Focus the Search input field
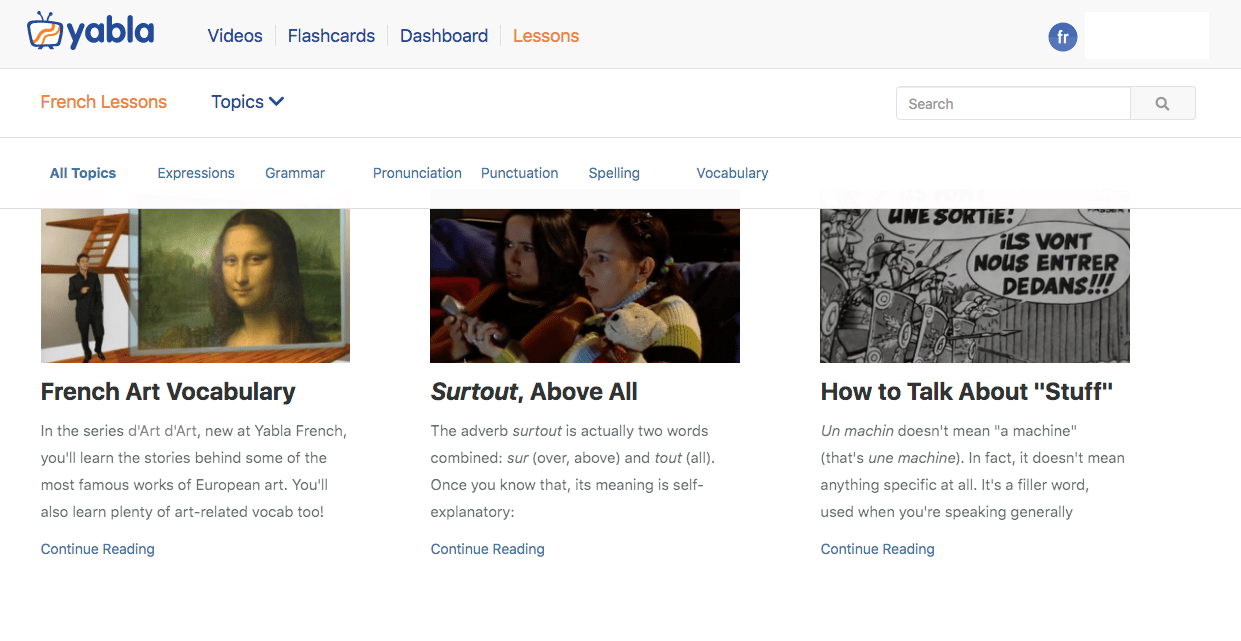Image resolution: width=1241 pixels, height=641 pixels. tap(1013, 104)
